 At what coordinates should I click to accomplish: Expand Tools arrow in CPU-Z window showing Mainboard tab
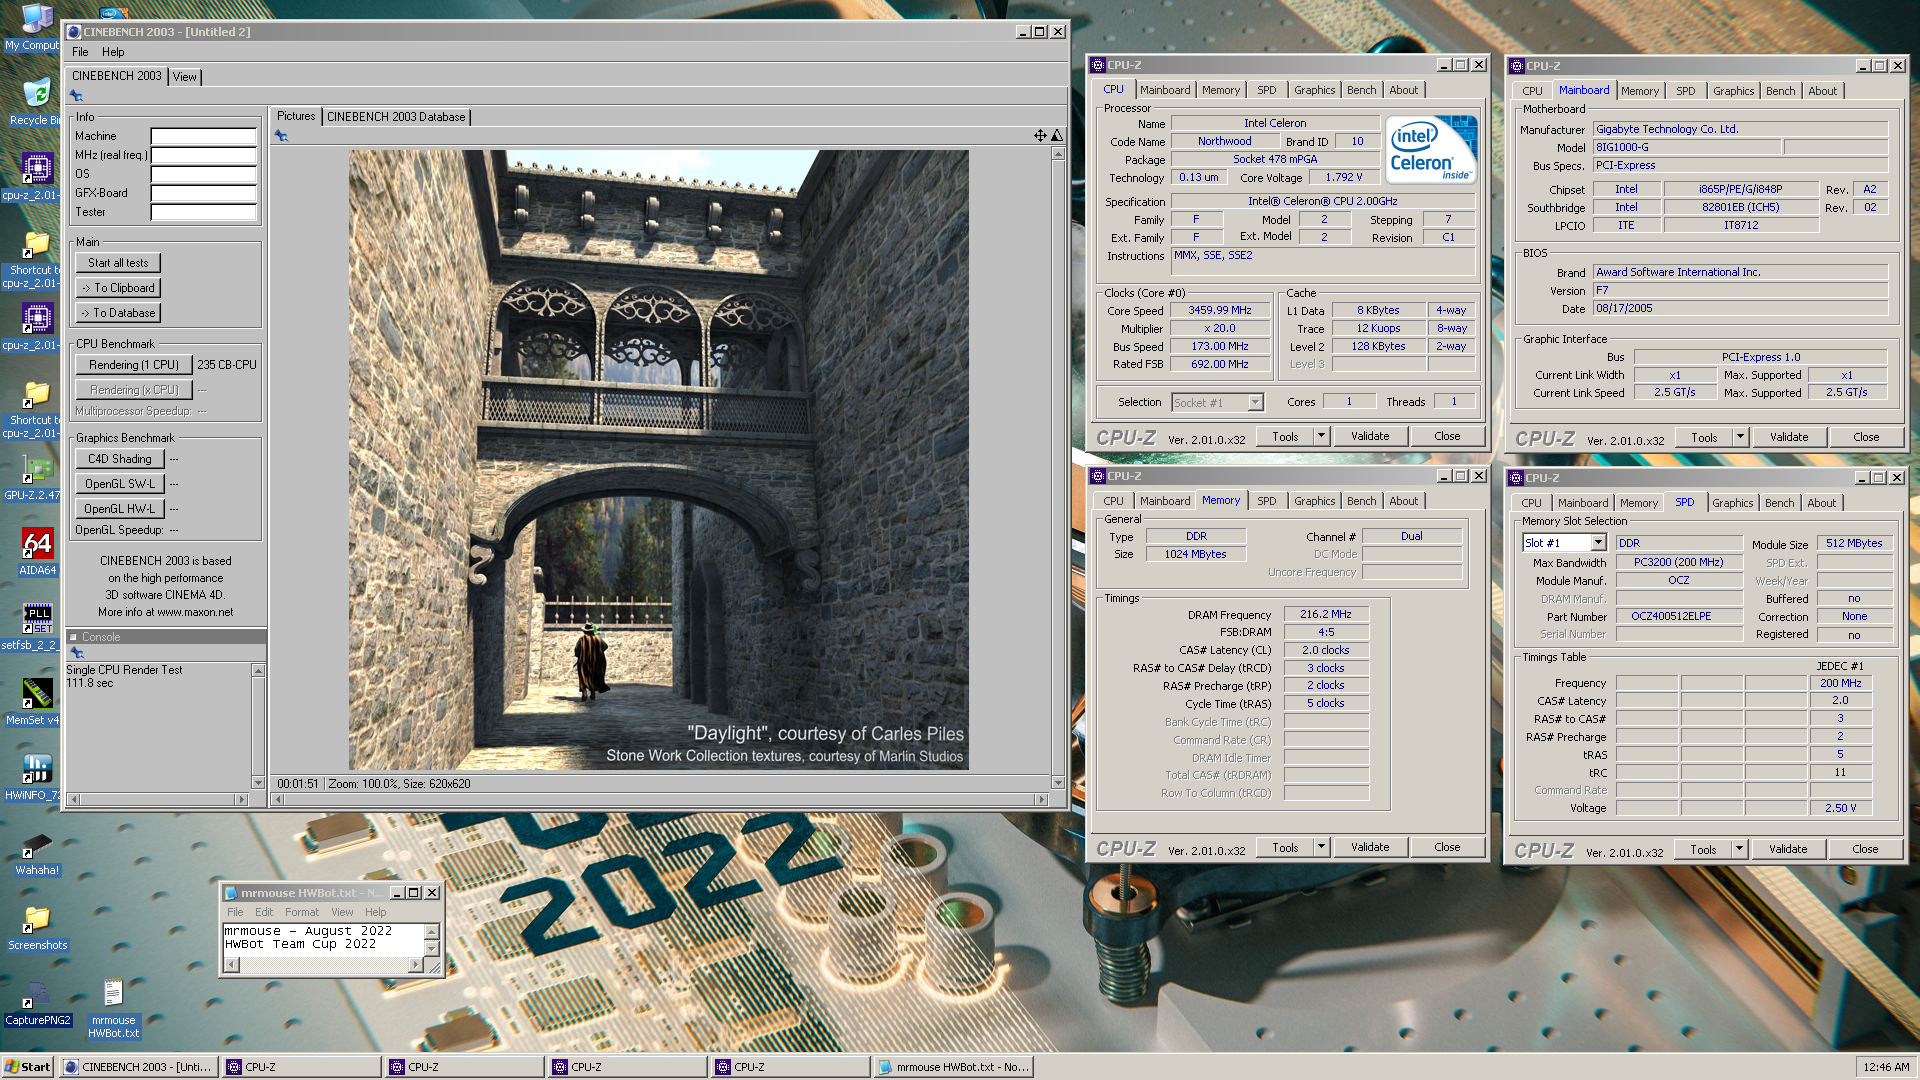point(1740,437)
